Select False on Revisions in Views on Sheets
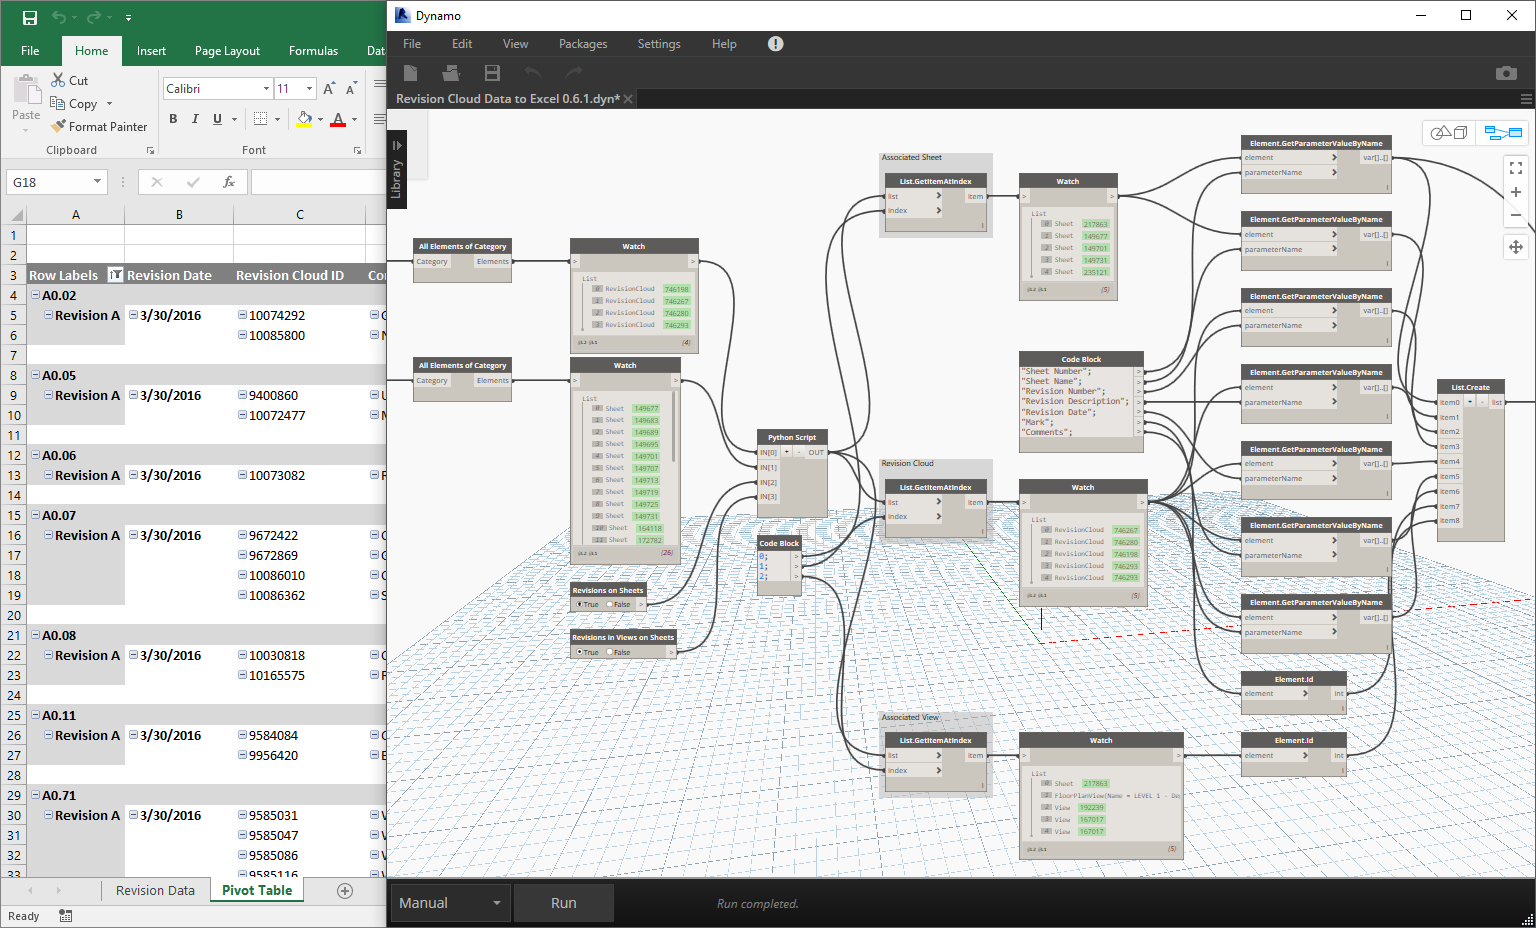Screen dimensions: 1536x928 point(618,652)
